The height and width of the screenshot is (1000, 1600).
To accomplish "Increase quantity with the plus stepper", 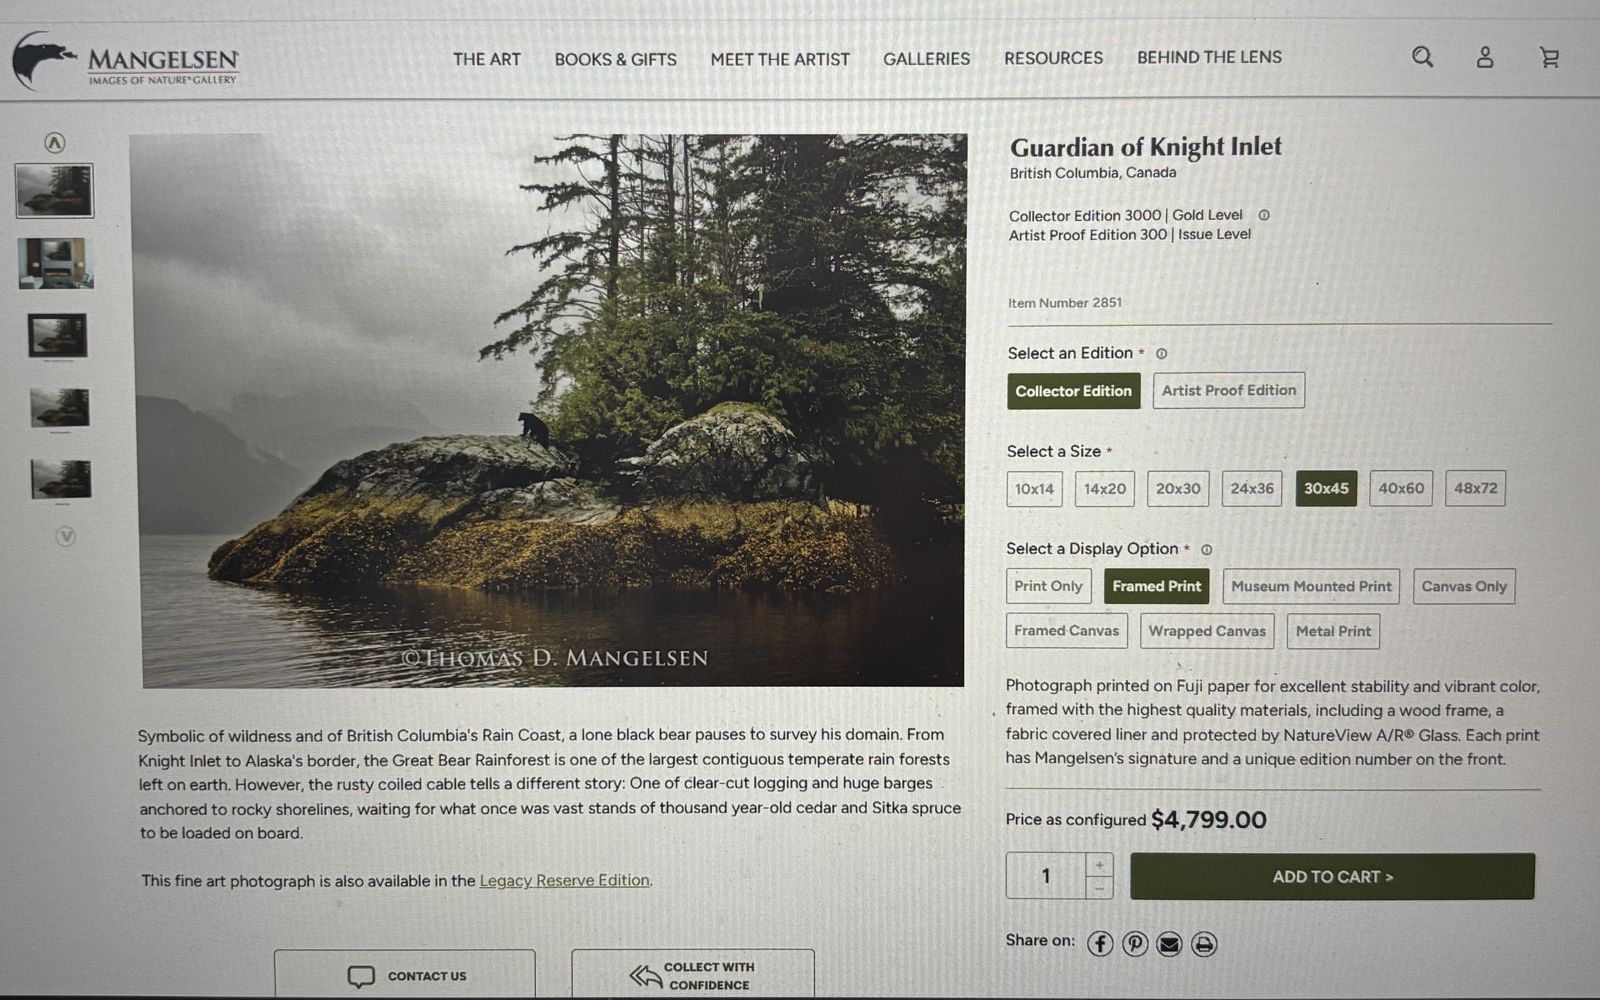I will pyautogui.click(x=1099, y=865).
